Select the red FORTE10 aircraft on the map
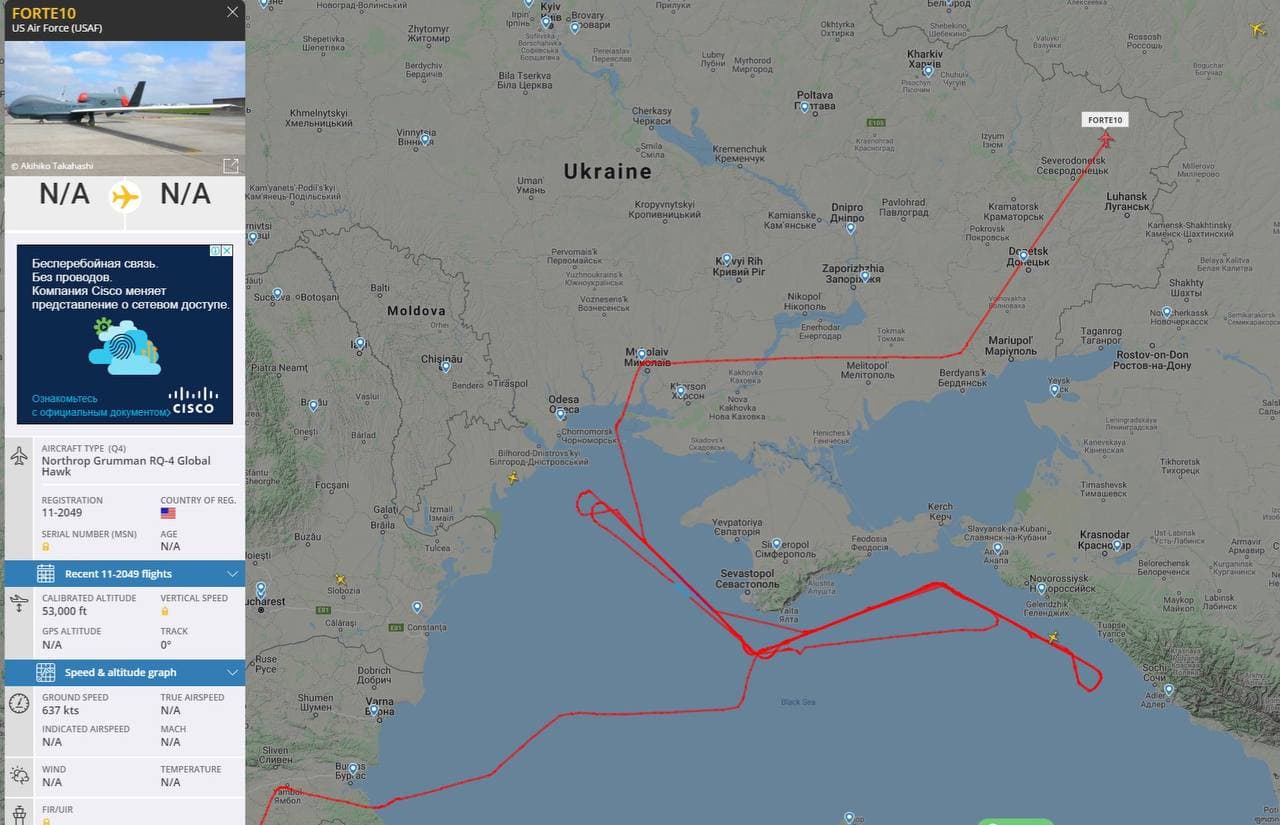 [x=1105, y=140]
